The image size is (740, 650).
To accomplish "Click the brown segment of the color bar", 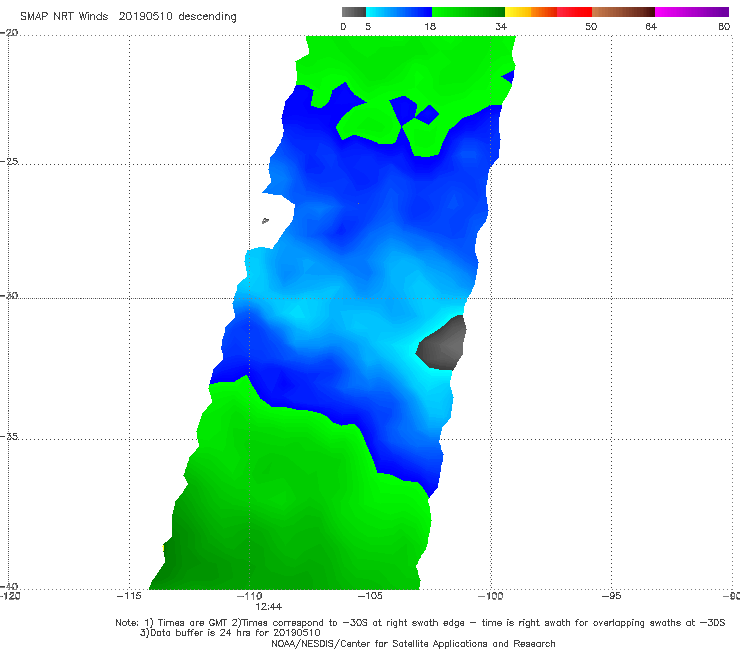I will click(623, 12).
